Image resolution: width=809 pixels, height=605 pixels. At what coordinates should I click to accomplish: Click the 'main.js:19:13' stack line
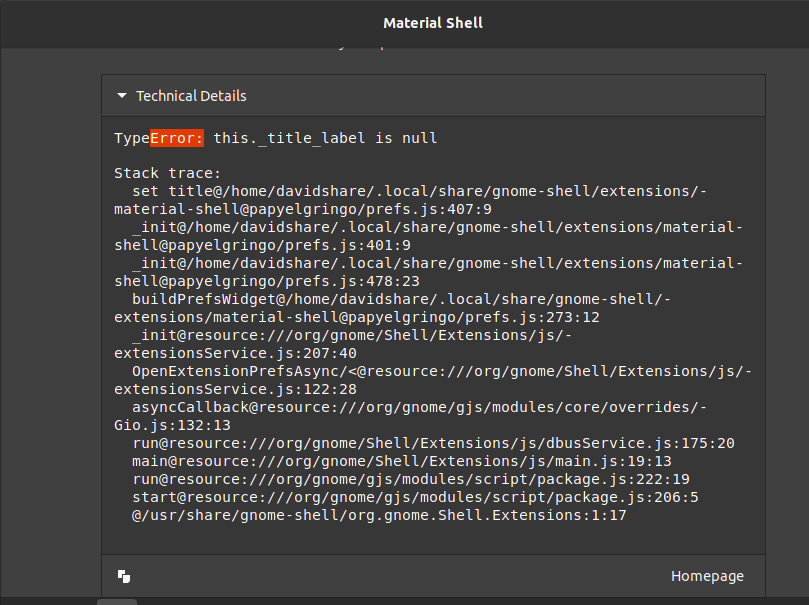click(x=402, y=461)
